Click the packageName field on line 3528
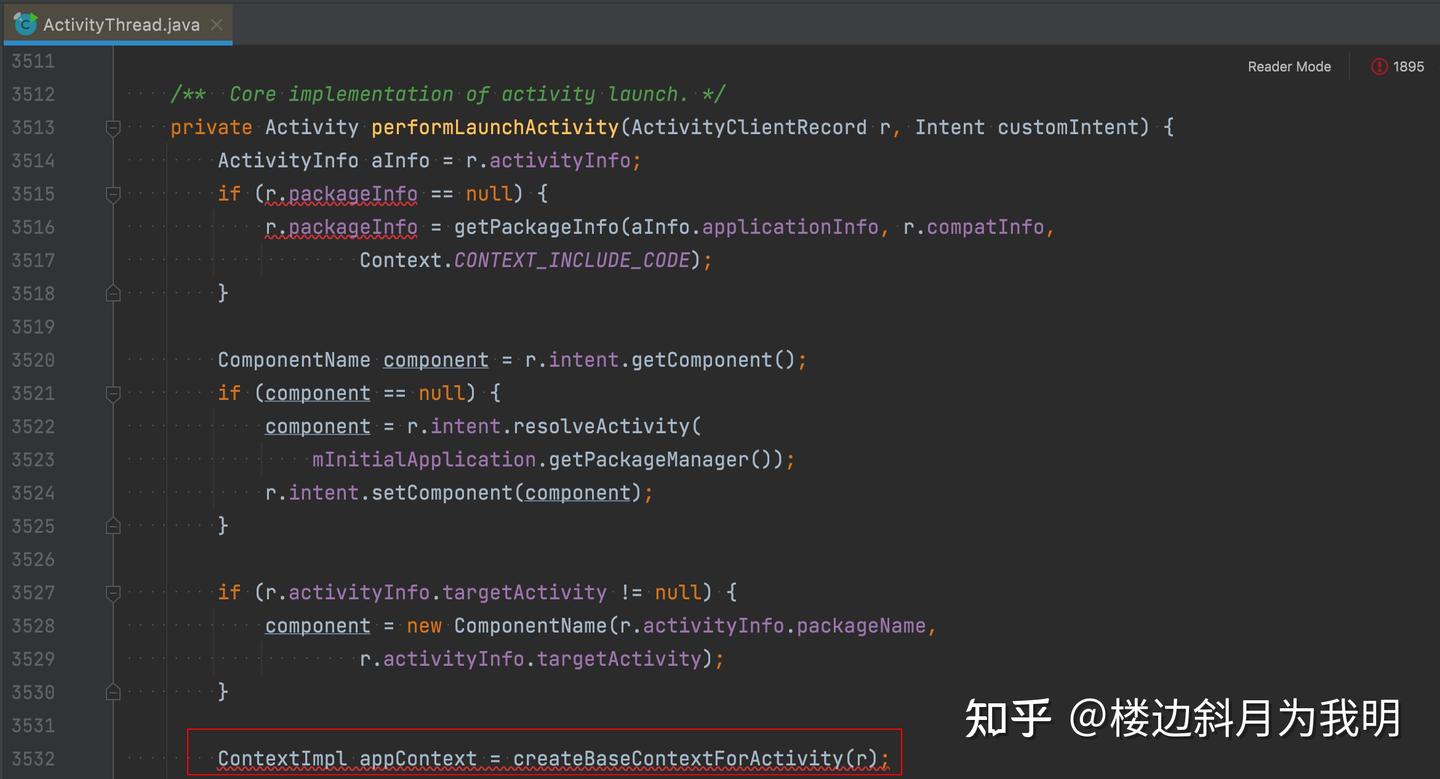The image size is (1440, 779). click(x=861, y=626)
